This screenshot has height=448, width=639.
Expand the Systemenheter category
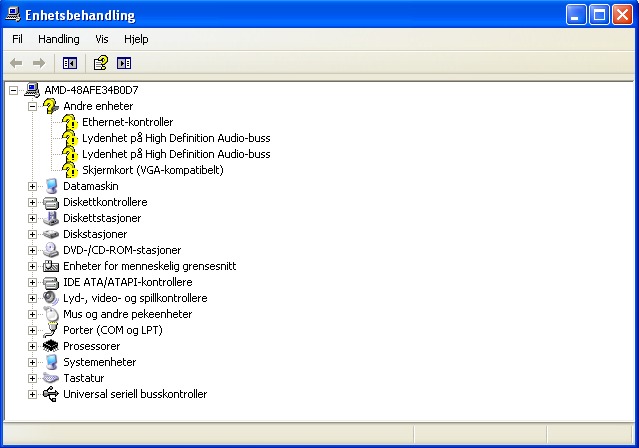(x=32, y=362)
